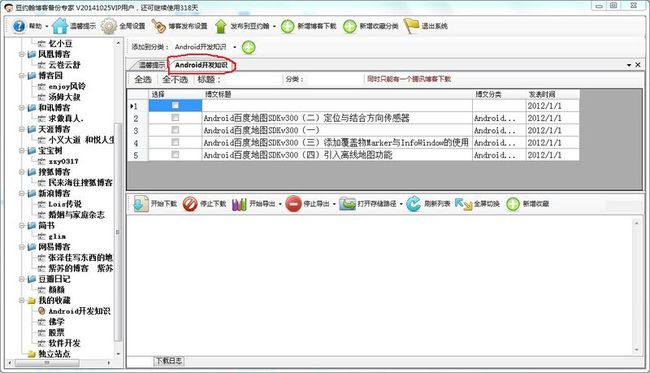Open the 下载日志 bottom tab
Screen dimensions: 650x373
pyautogui.click(x=169, y=361)
